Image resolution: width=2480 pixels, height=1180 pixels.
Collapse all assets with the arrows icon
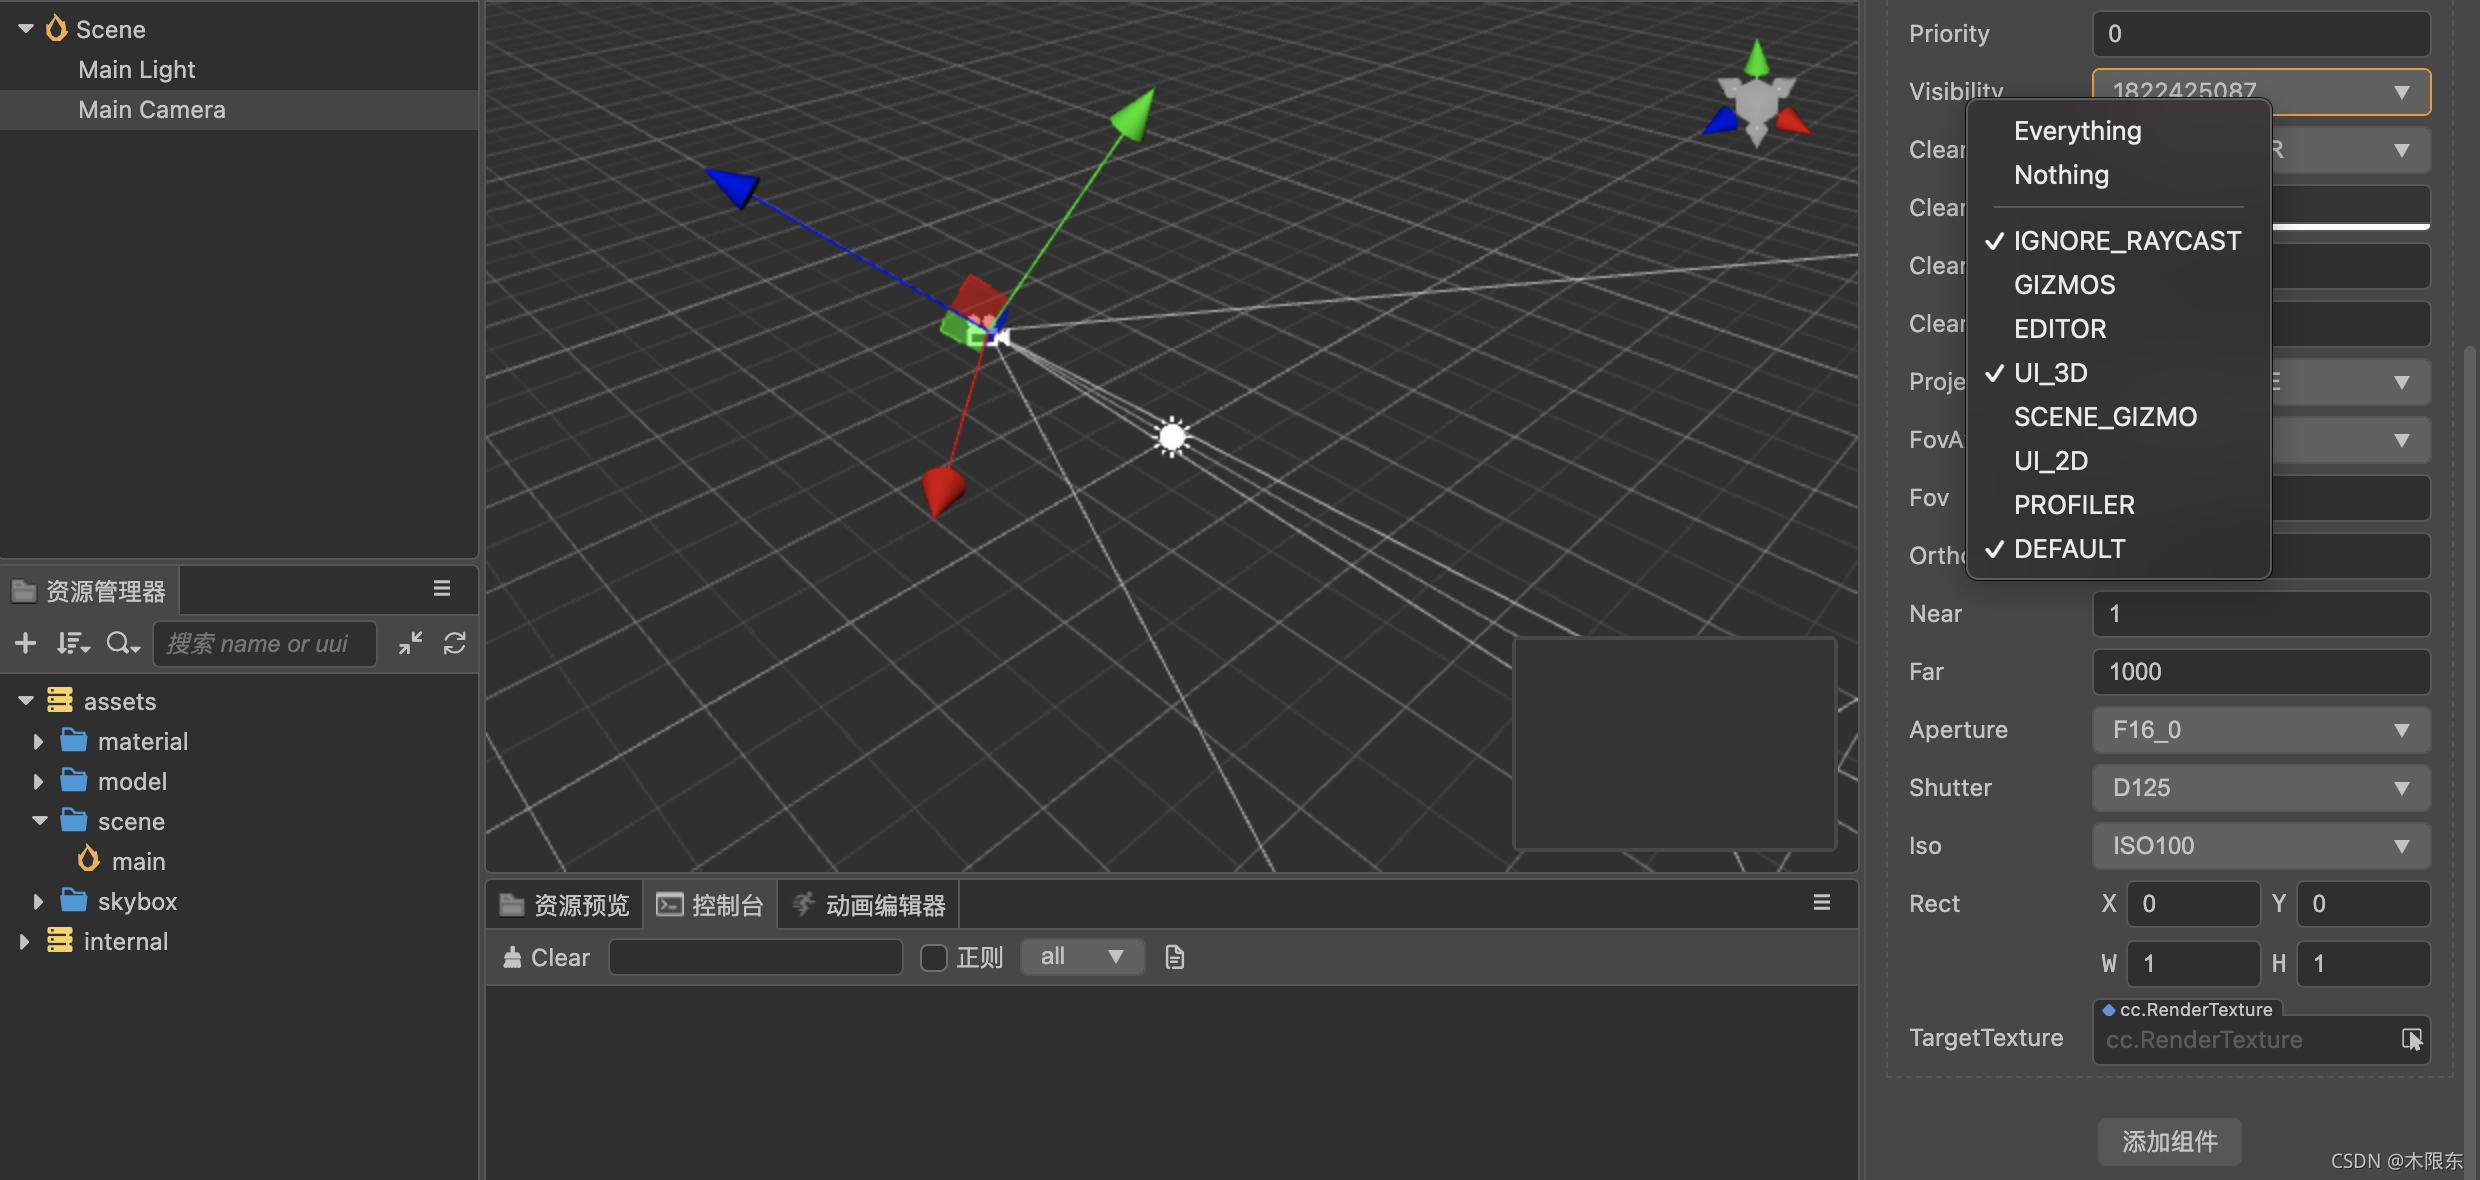click(x=410, y=643)
